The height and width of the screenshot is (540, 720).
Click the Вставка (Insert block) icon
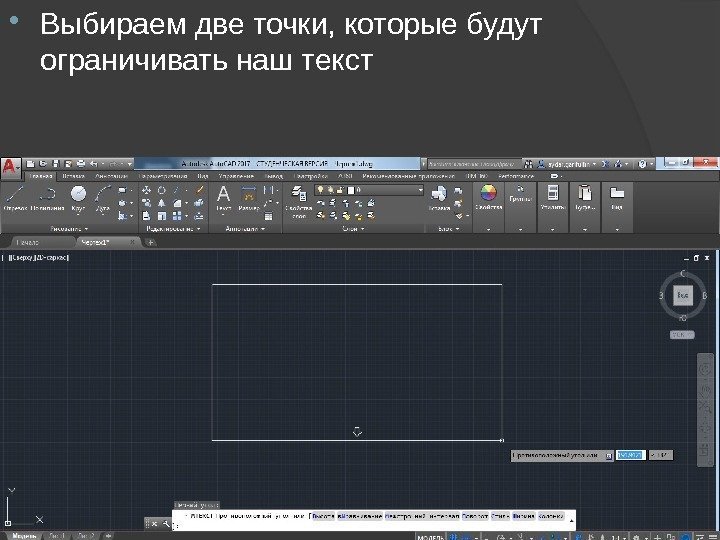(439, 198)
